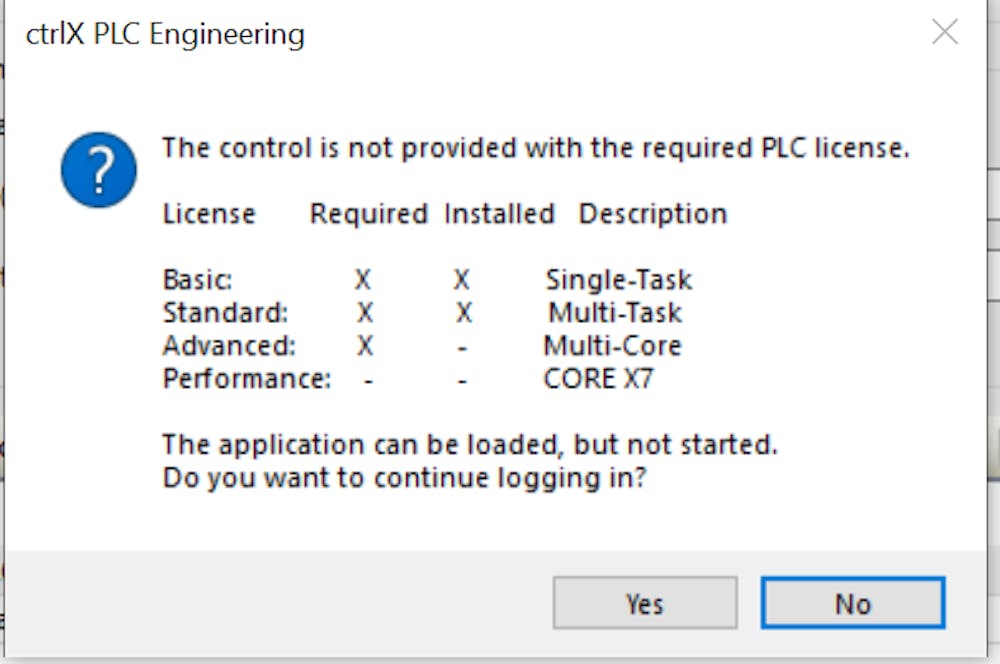Click the gray footer area near Yes
1000x664 pixels.
[x=450, y=603]
